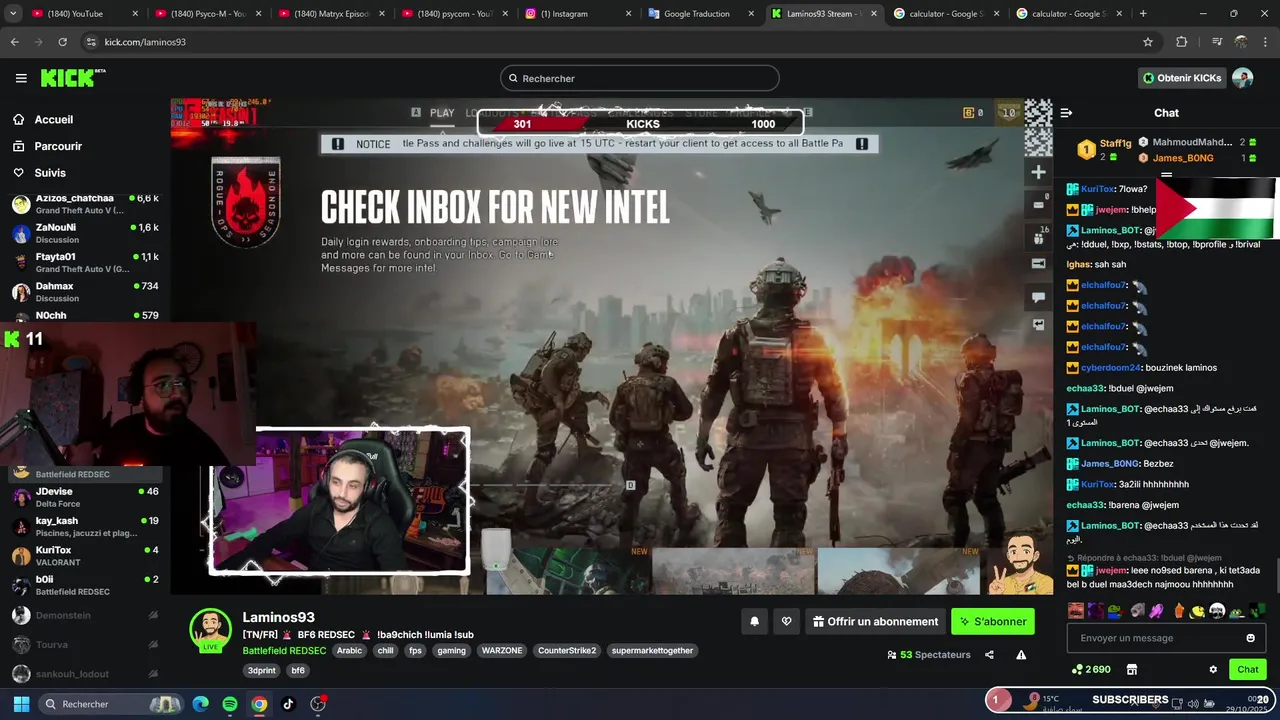Click the Arabic tag
1280x720 pixels.
click(x=349, y=650)
